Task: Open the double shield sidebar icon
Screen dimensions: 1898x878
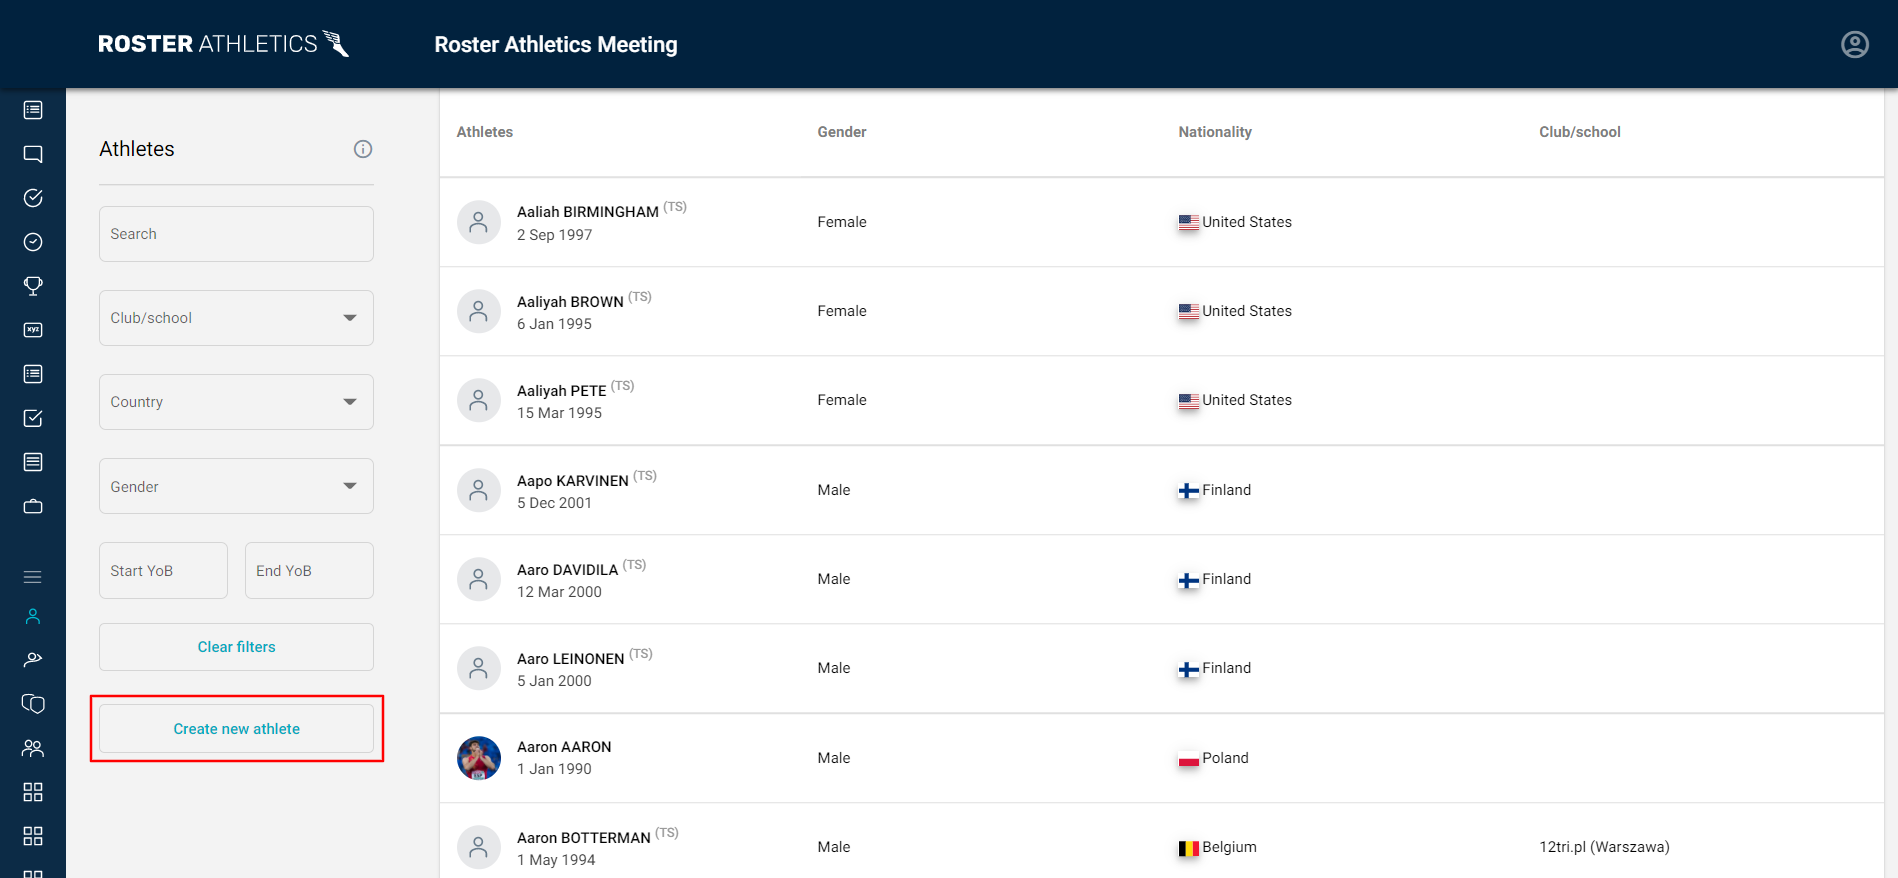Action: (33, 704)
